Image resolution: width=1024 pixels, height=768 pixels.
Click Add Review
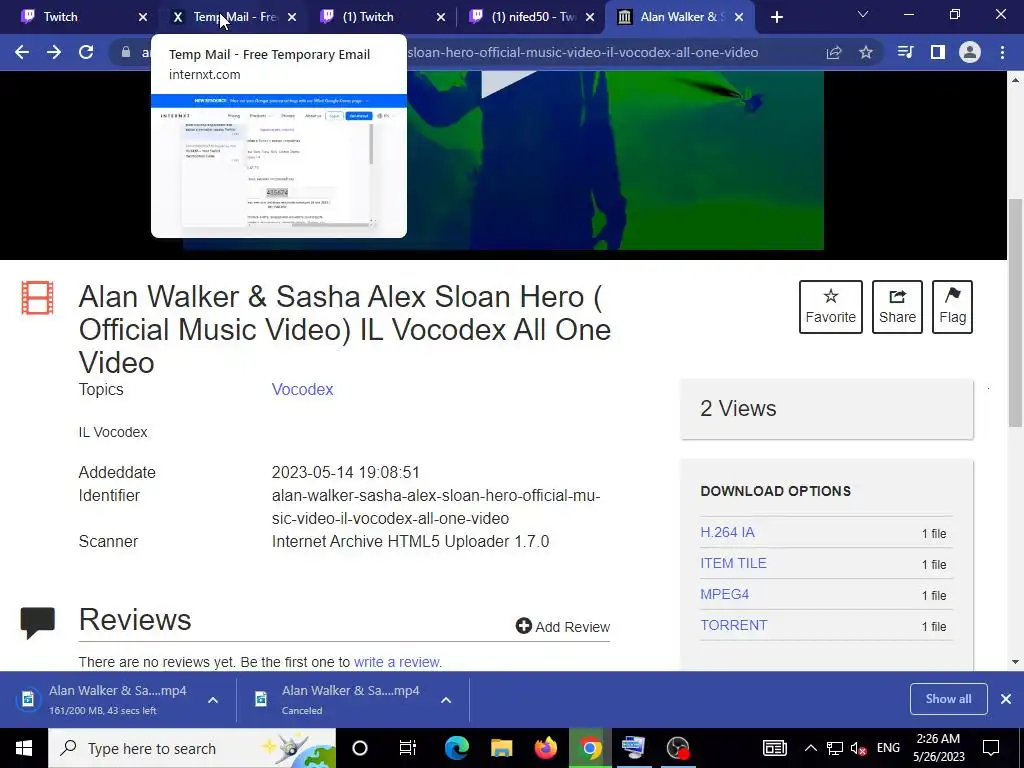point(563,626)
